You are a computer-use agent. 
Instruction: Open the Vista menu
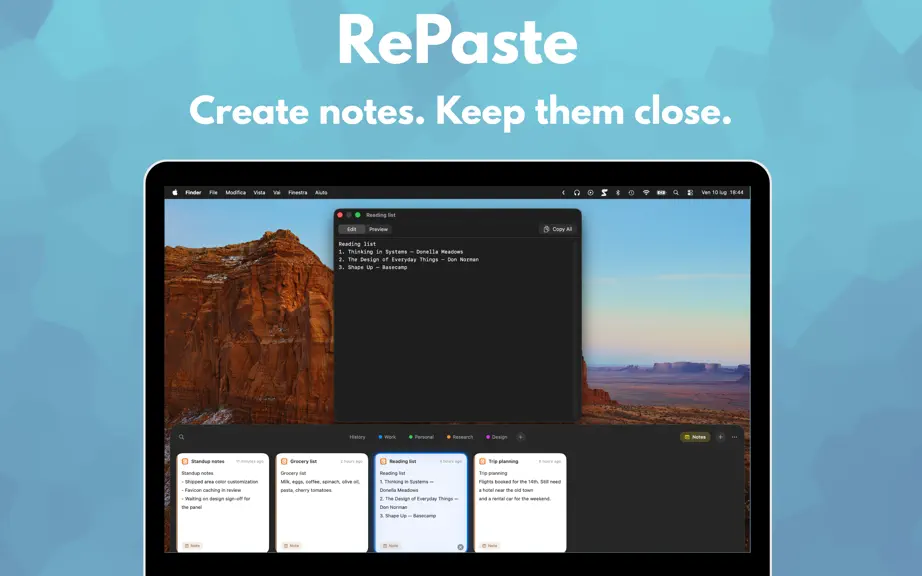pos(259,192)
